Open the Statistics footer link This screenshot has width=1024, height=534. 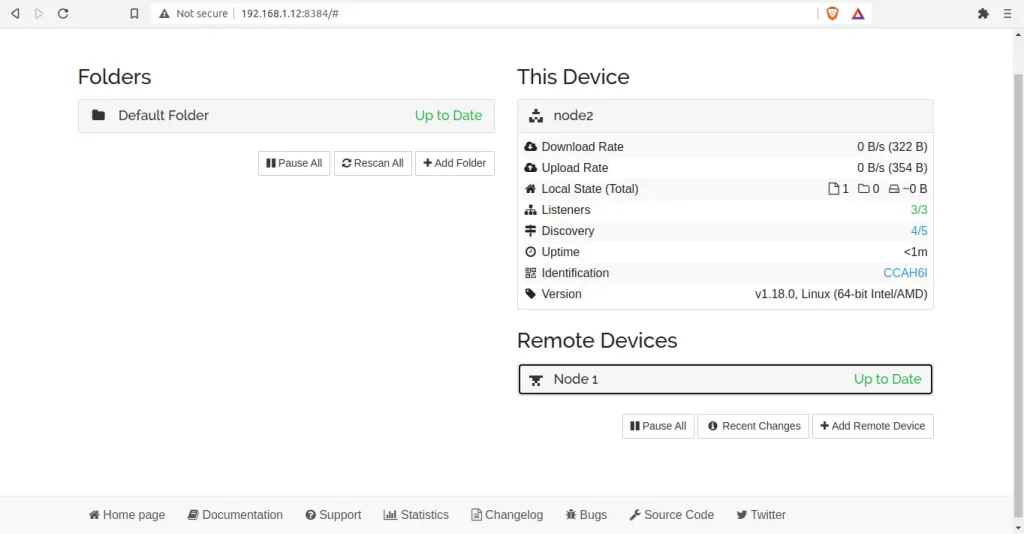coord(416,515)
